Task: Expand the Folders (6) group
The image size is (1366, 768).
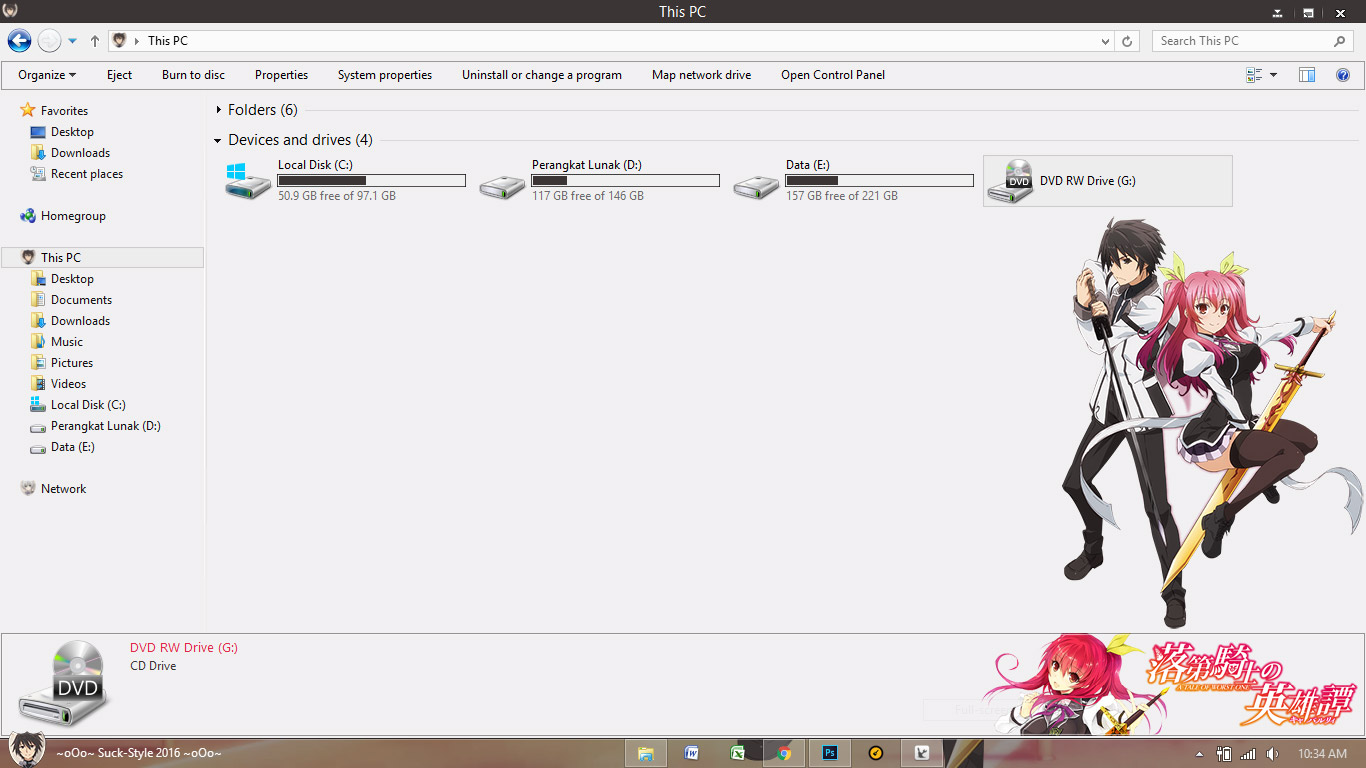Action: (x=219, y=110)
